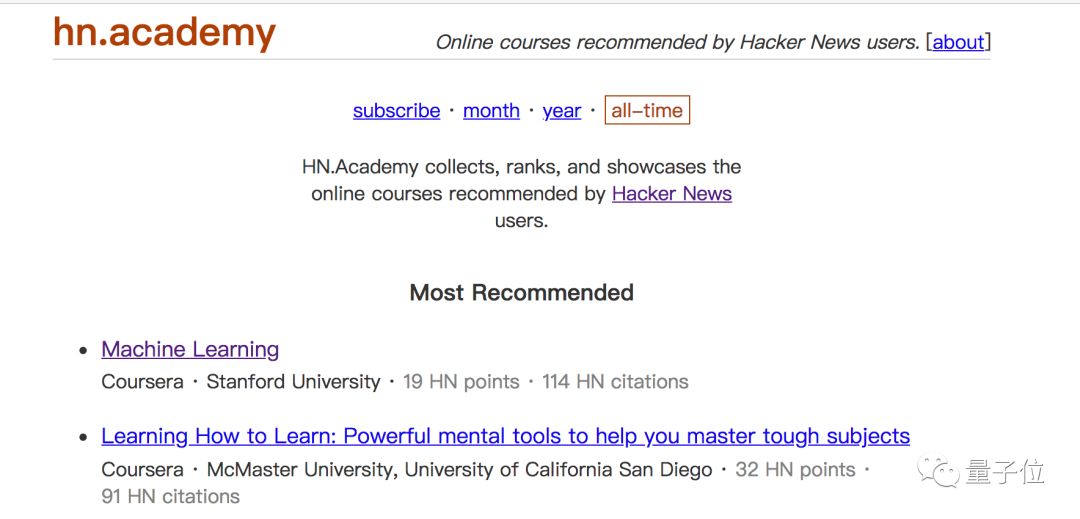Click the bullet beside Machine Learning

[84, 351]
